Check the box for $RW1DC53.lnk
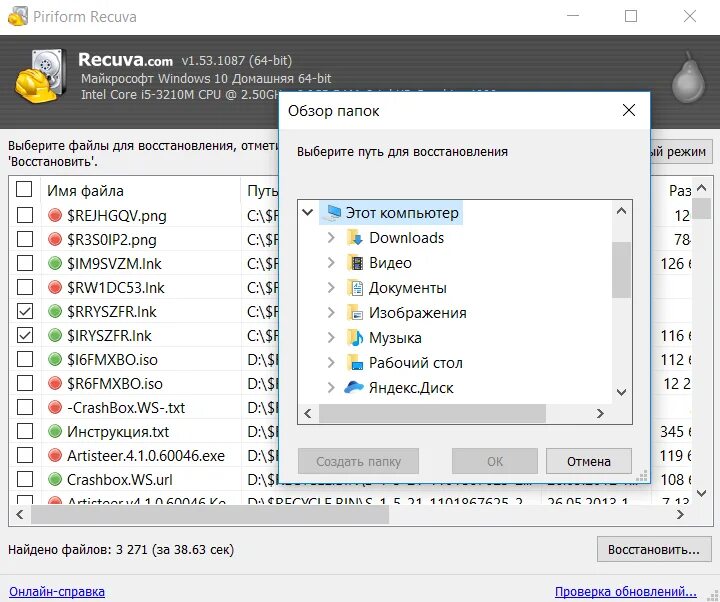Image resolution: width=720 pixels, height=602 pixels. [x=25, y=287]
